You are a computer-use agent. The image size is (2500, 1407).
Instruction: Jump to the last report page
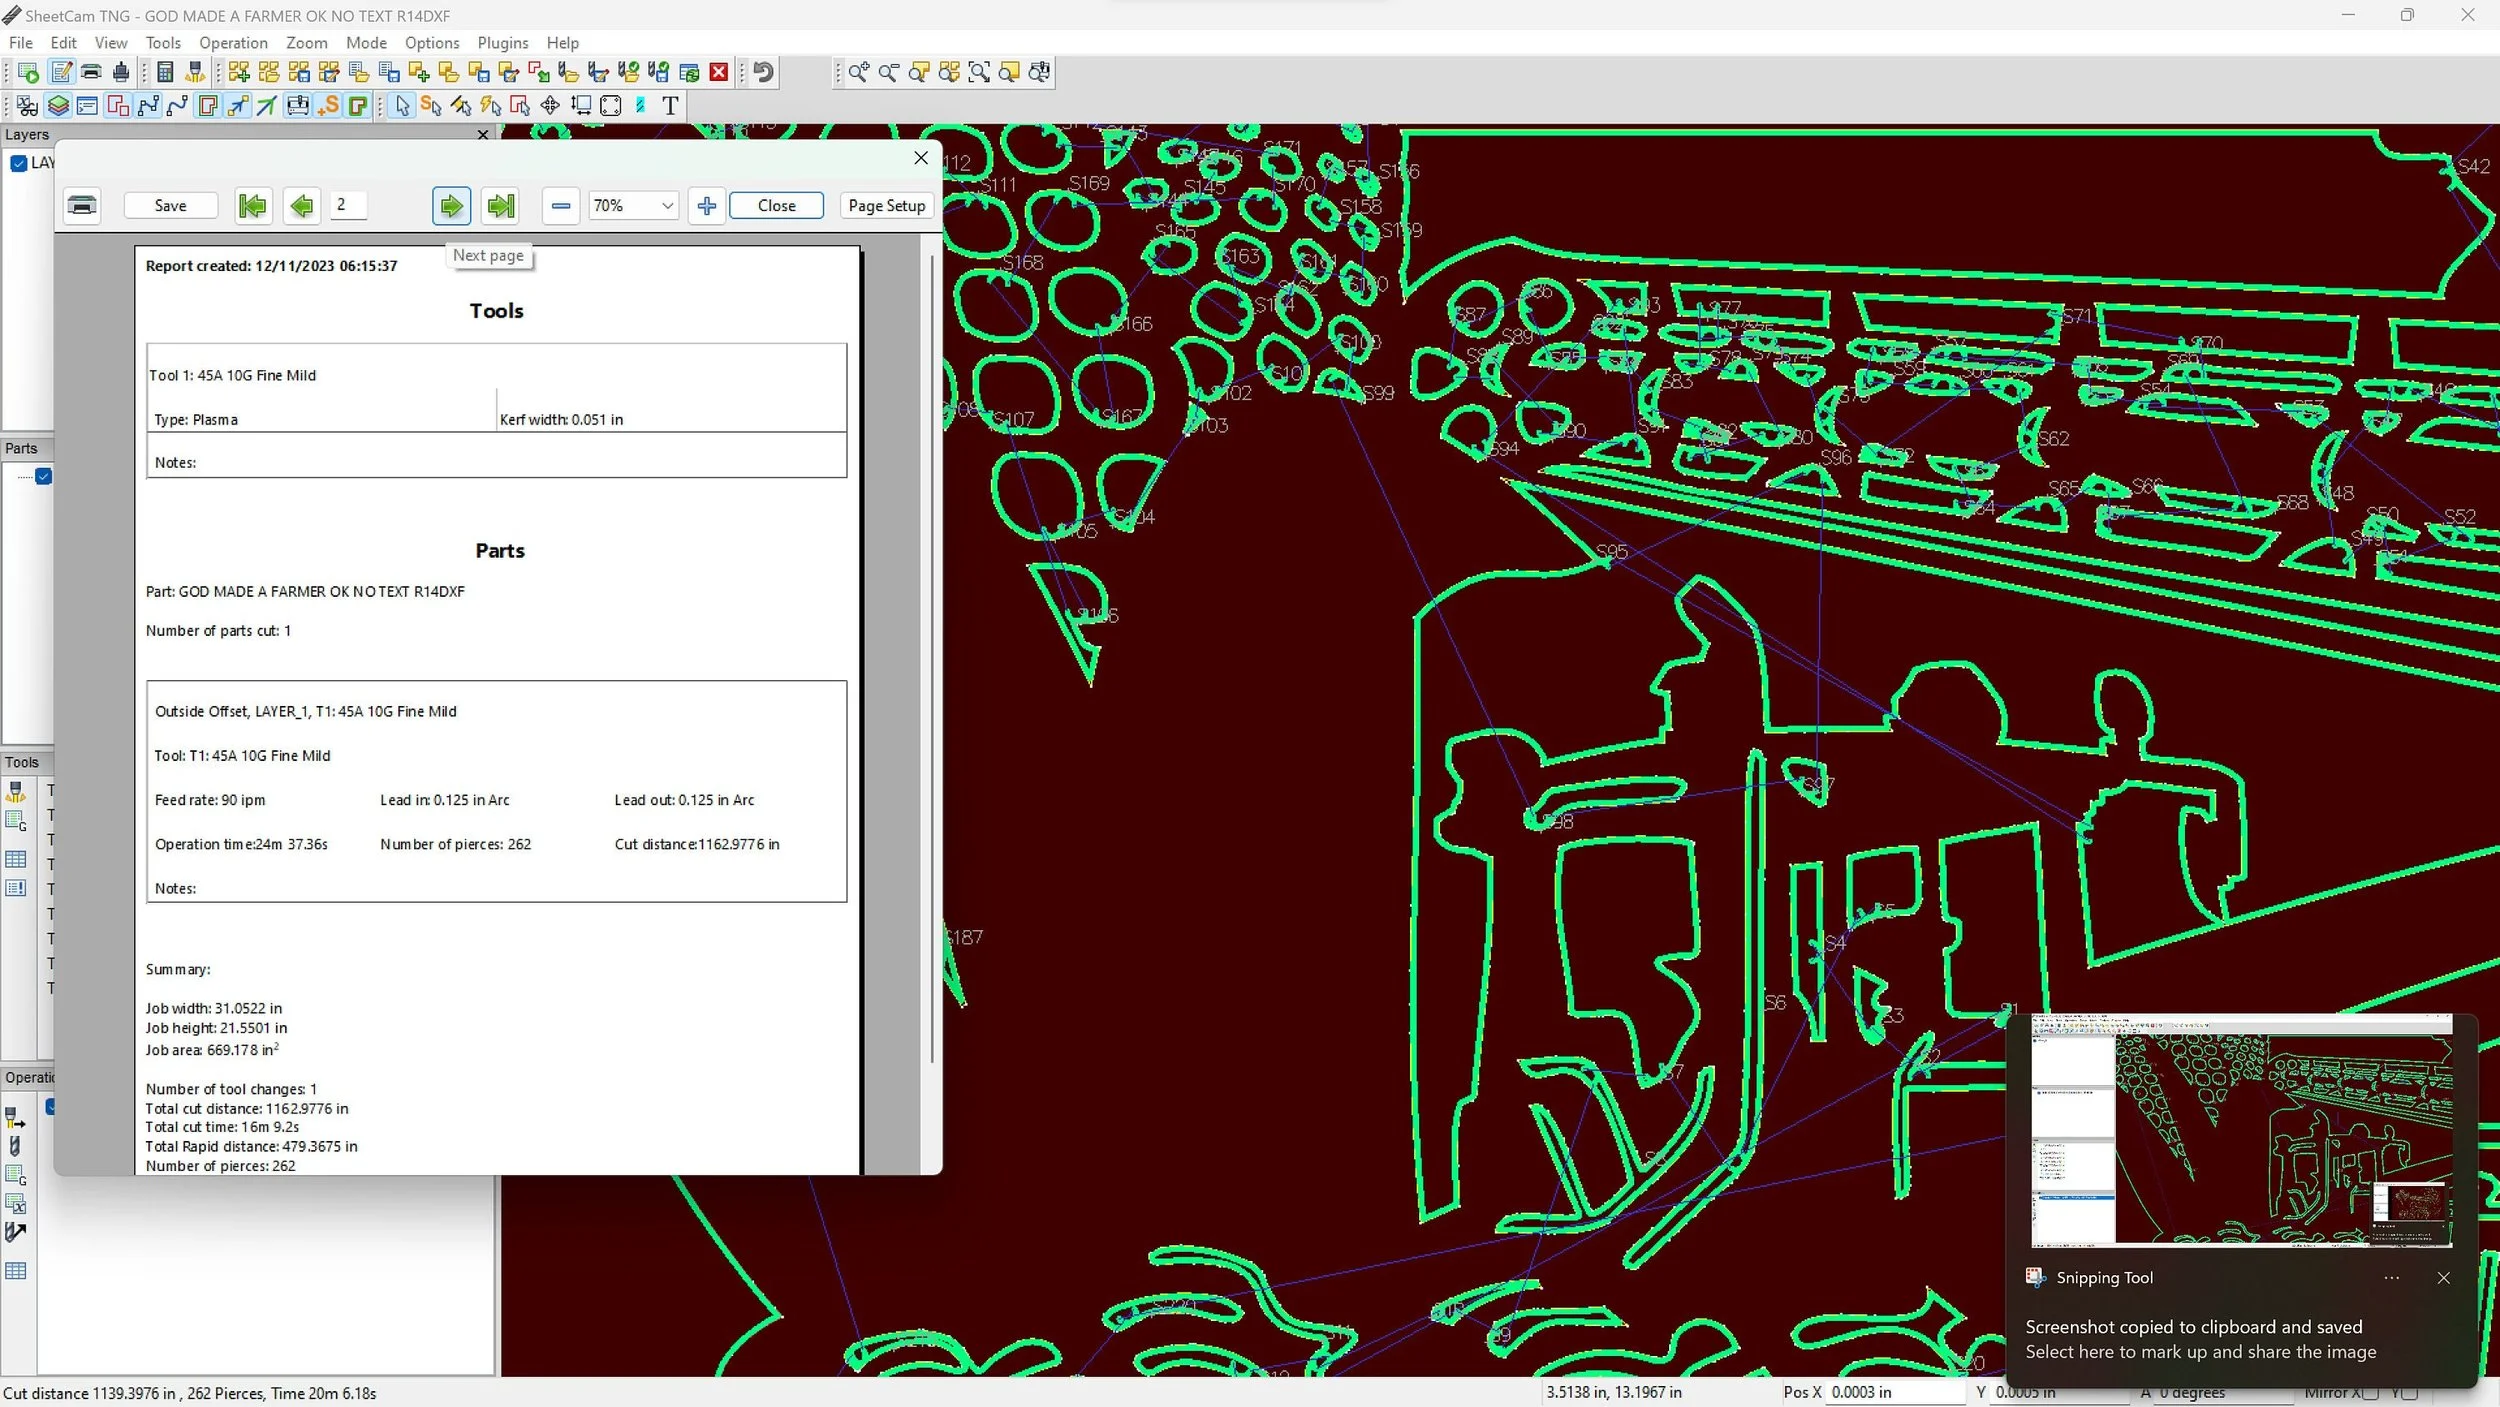click(x=500, y=206)
